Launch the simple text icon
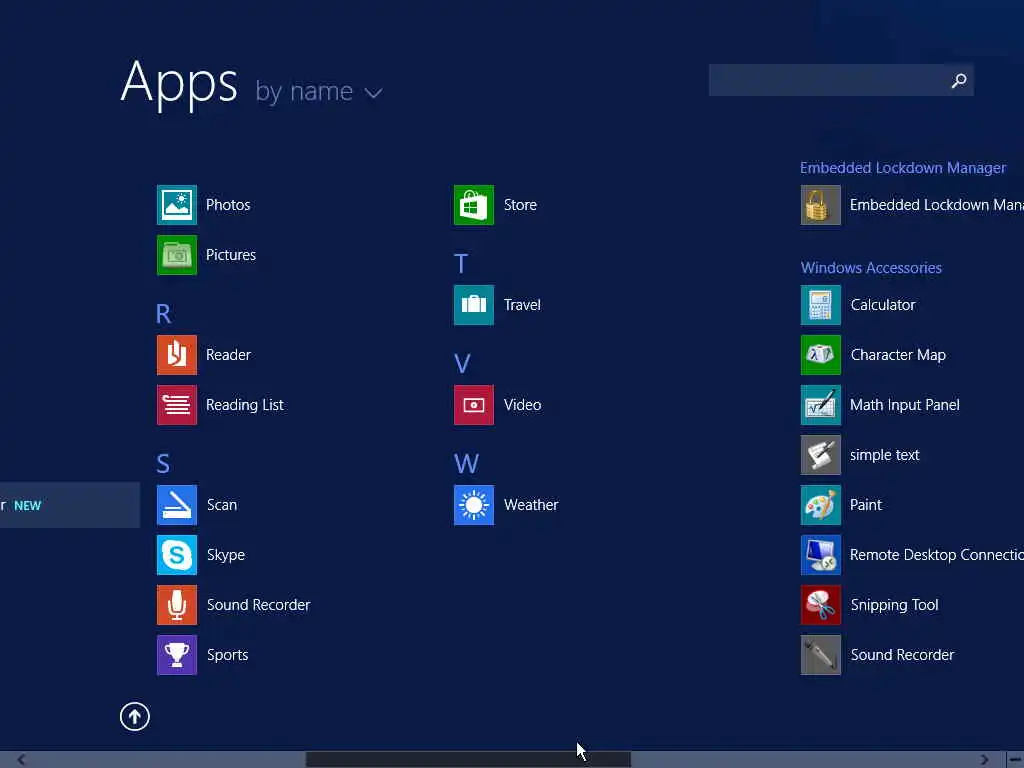 (x=821, y=455)
